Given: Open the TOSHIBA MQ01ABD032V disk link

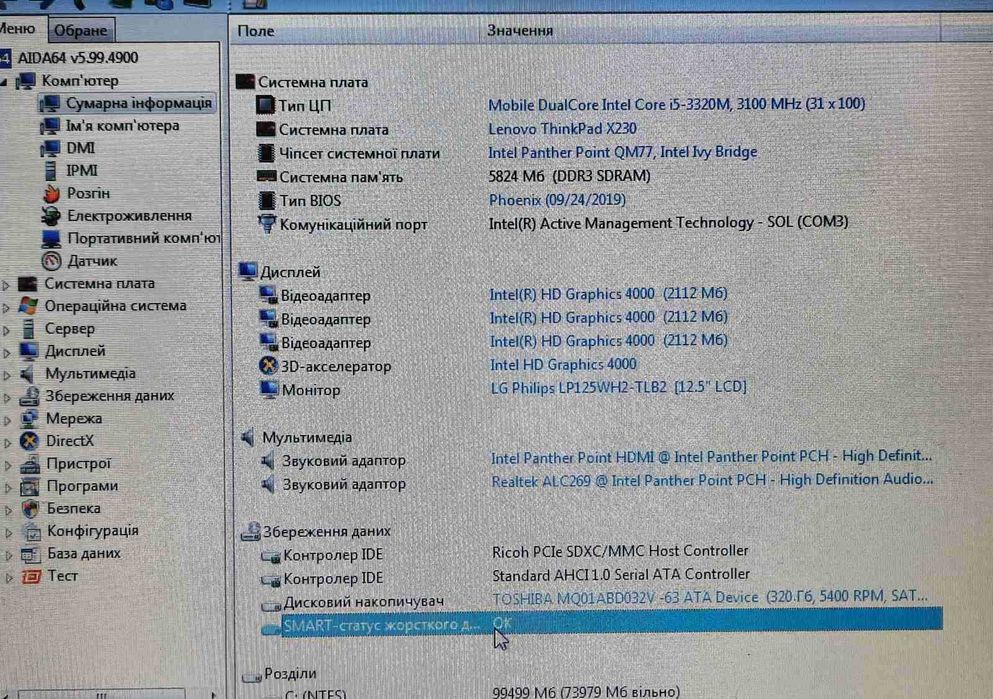Looking at the screenshot, I should 710,597.
